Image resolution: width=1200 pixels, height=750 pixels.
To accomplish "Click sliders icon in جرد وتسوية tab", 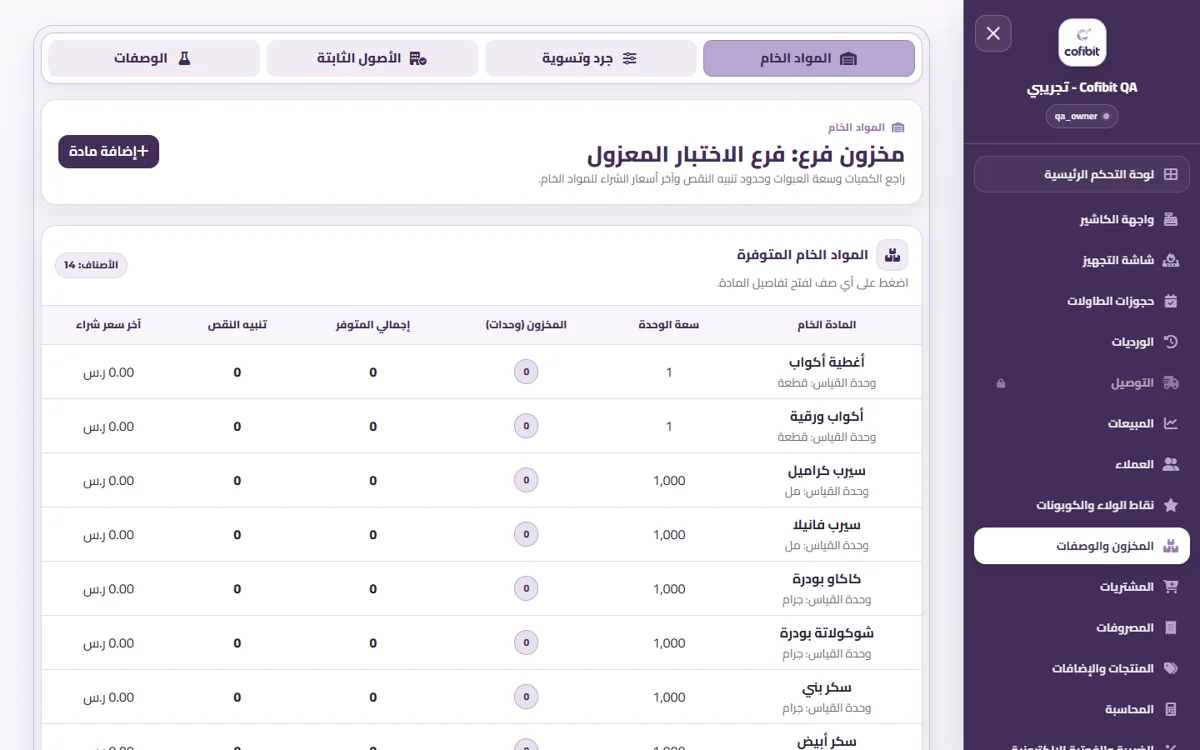I will coord(630,59).
